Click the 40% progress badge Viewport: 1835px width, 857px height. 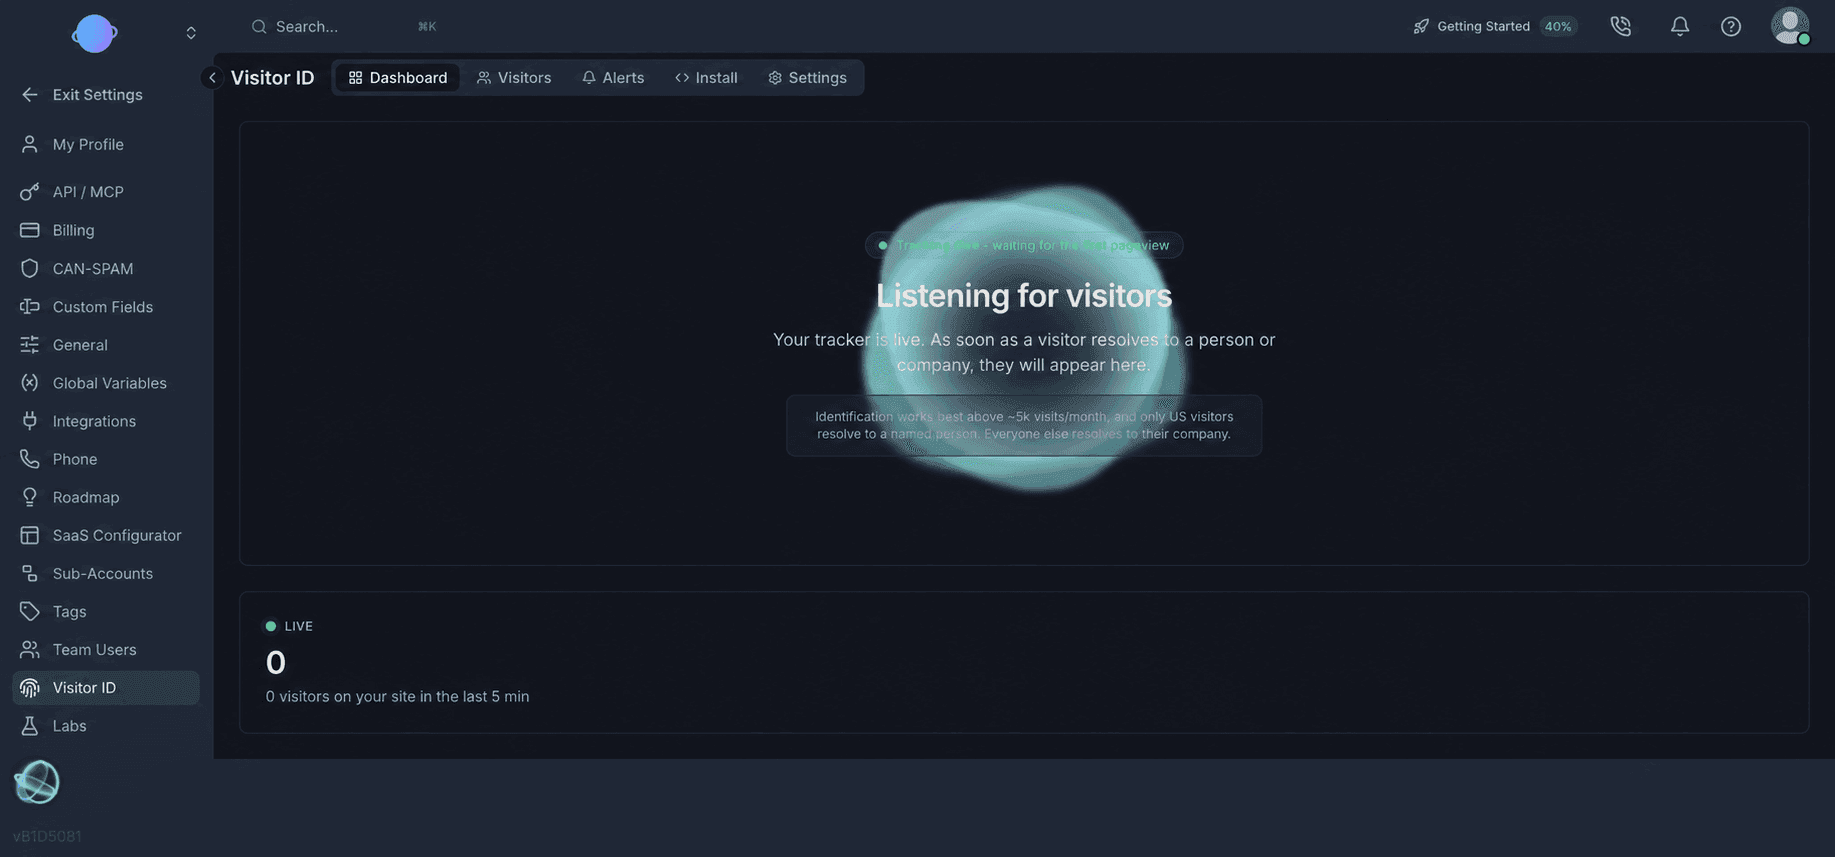click(1558, 27)
